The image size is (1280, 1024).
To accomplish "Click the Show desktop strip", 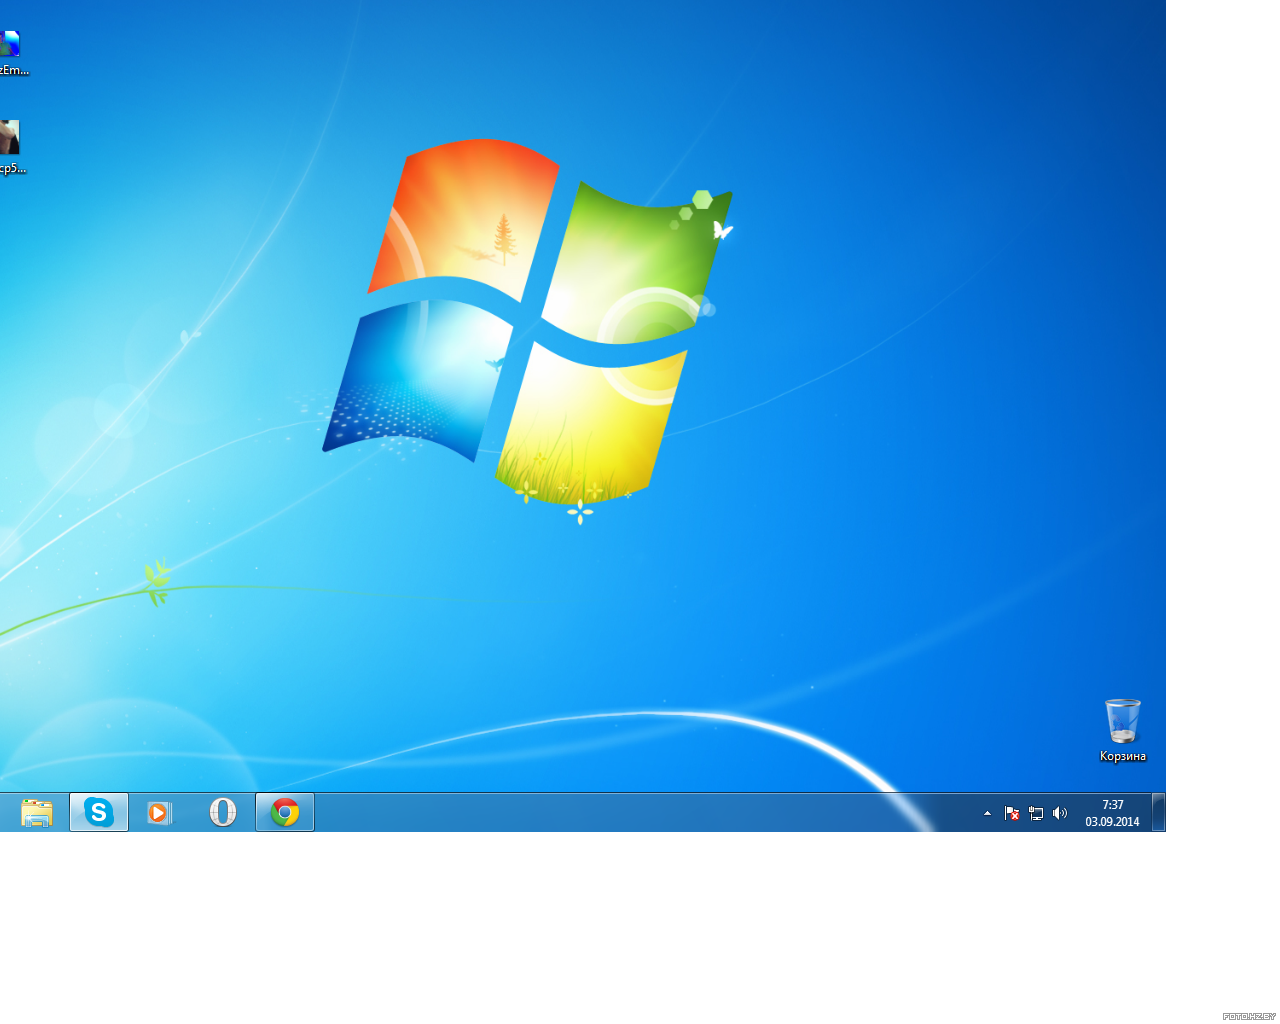I will click(x=1158, y=812).
